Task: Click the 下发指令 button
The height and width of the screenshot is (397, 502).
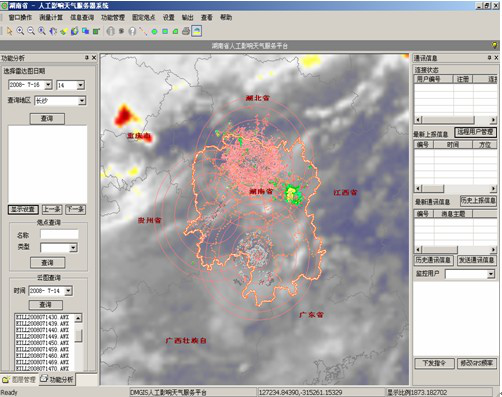Action: pyautogui.click(x=434, y=363)
